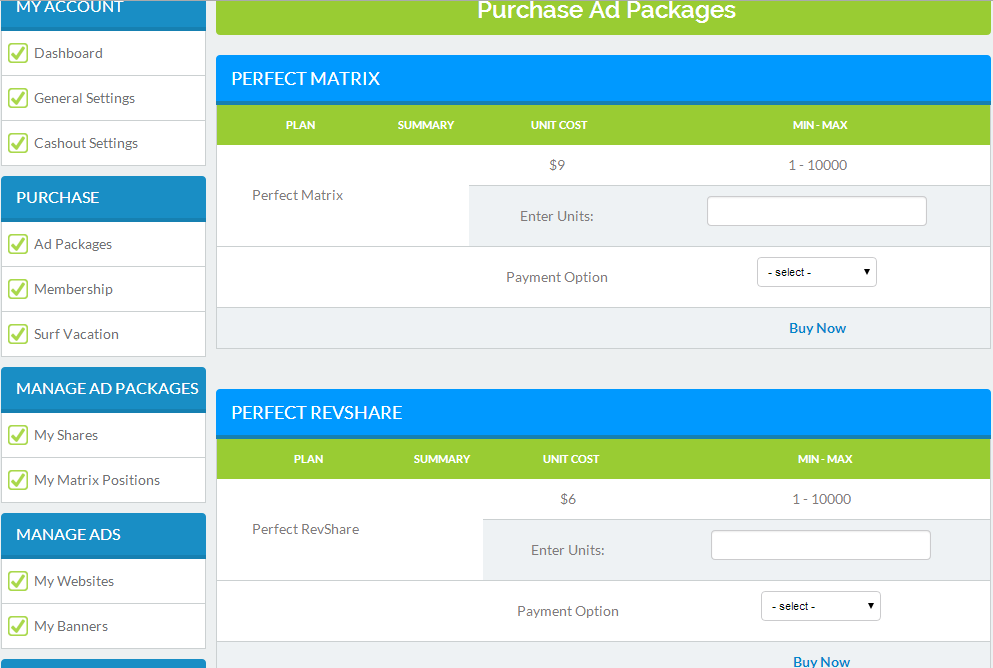Go to the Dashboard page

tap(68, 53)
